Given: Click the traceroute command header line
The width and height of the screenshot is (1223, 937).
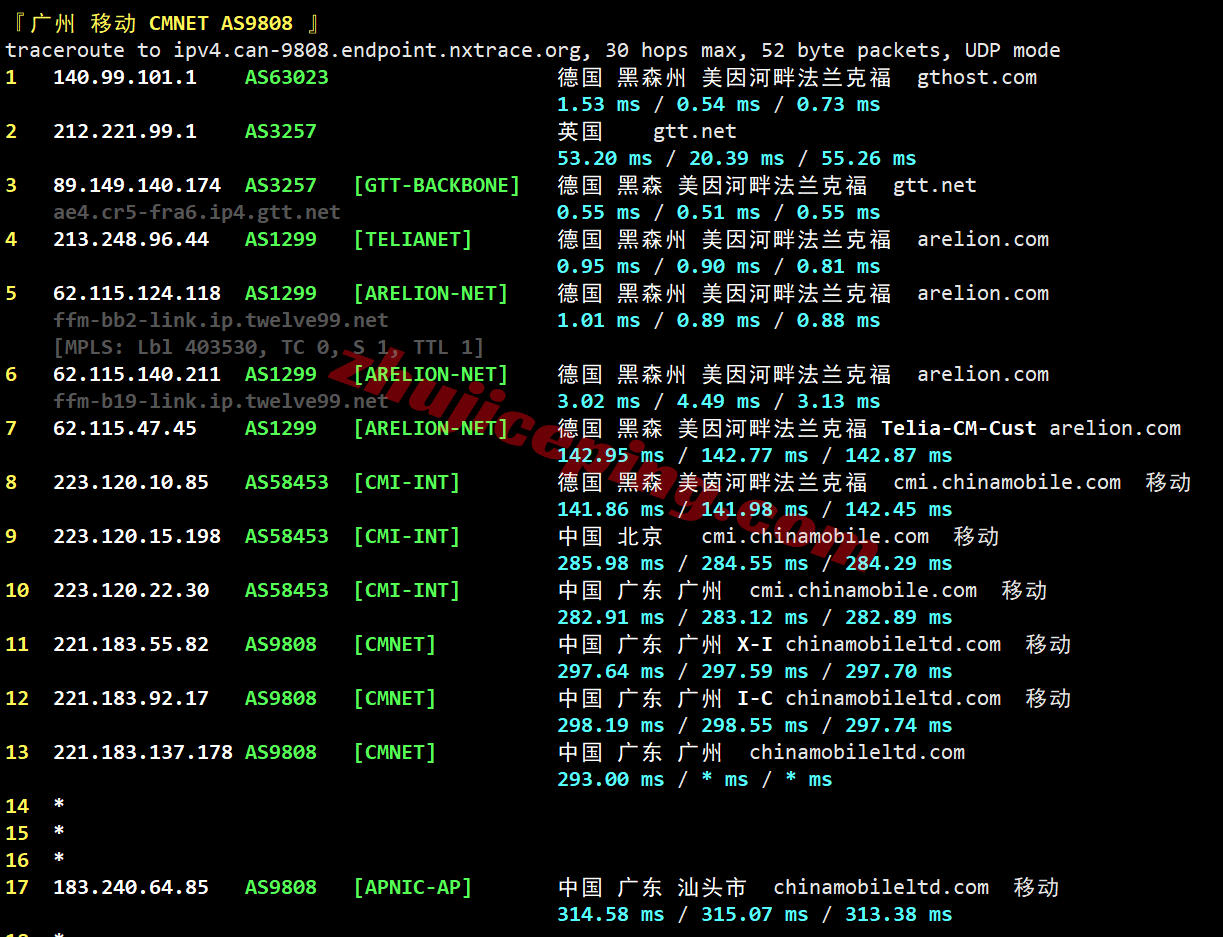Looking at the screenshot, I should point(533,50).
